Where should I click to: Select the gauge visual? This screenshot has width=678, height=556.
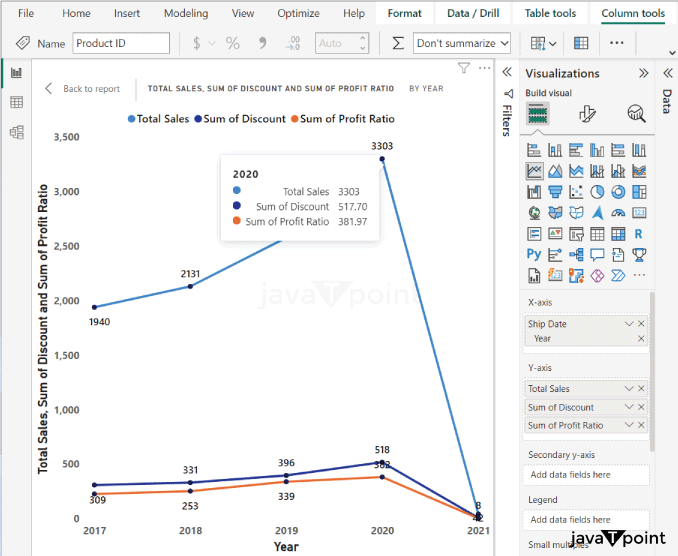click(618, 213)
